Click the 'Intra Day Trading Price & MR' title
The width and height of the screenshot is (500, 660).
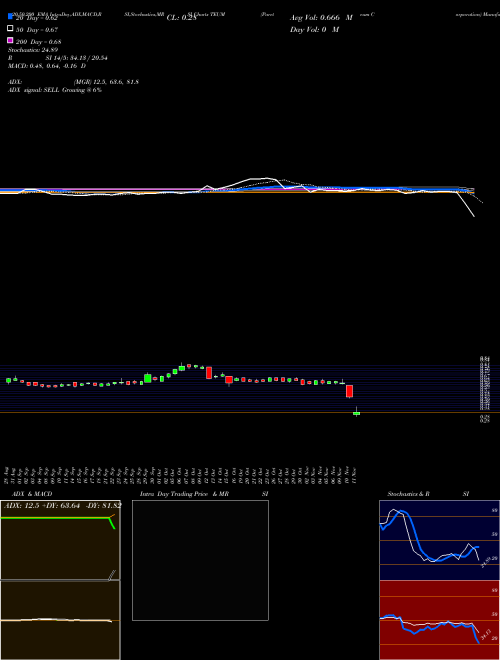(x=184, y=494)
